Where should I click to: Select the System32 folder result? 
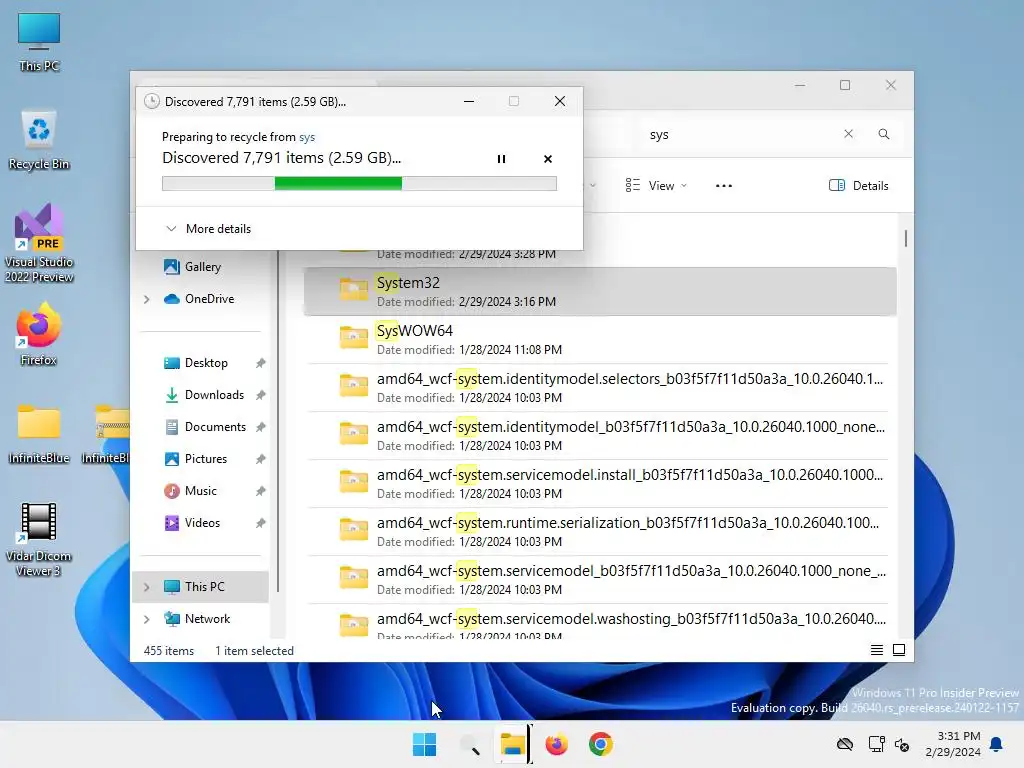pos(600,291)
